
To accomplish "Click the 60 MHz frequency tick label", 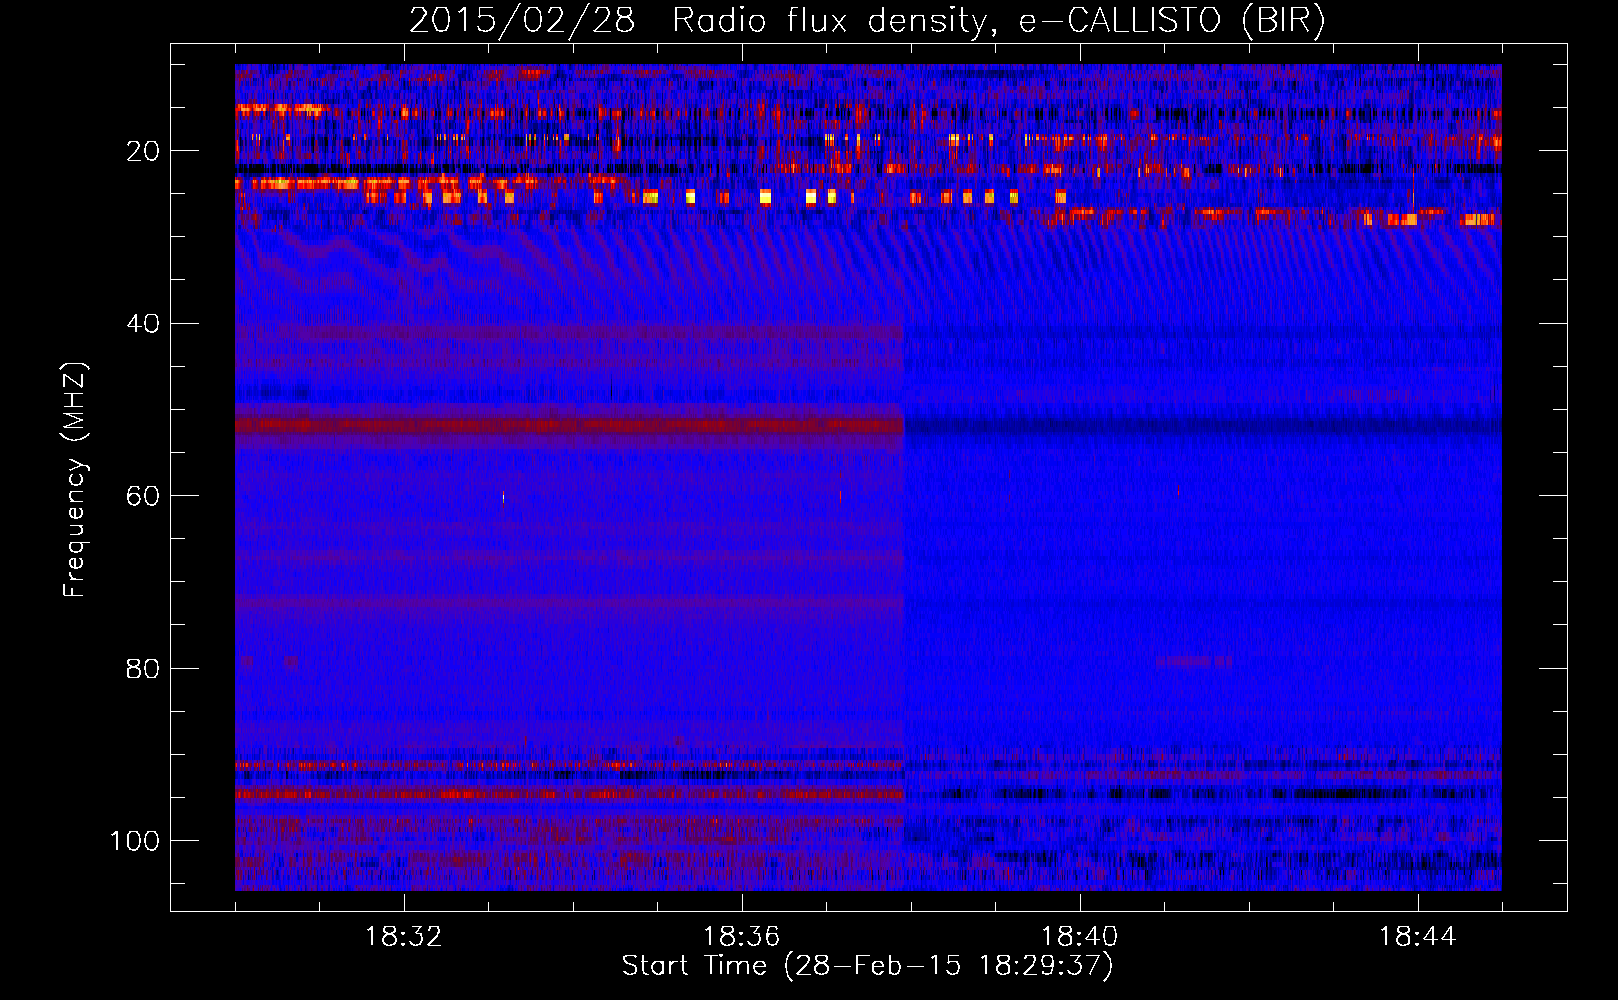I will click(x=143, y=496).
